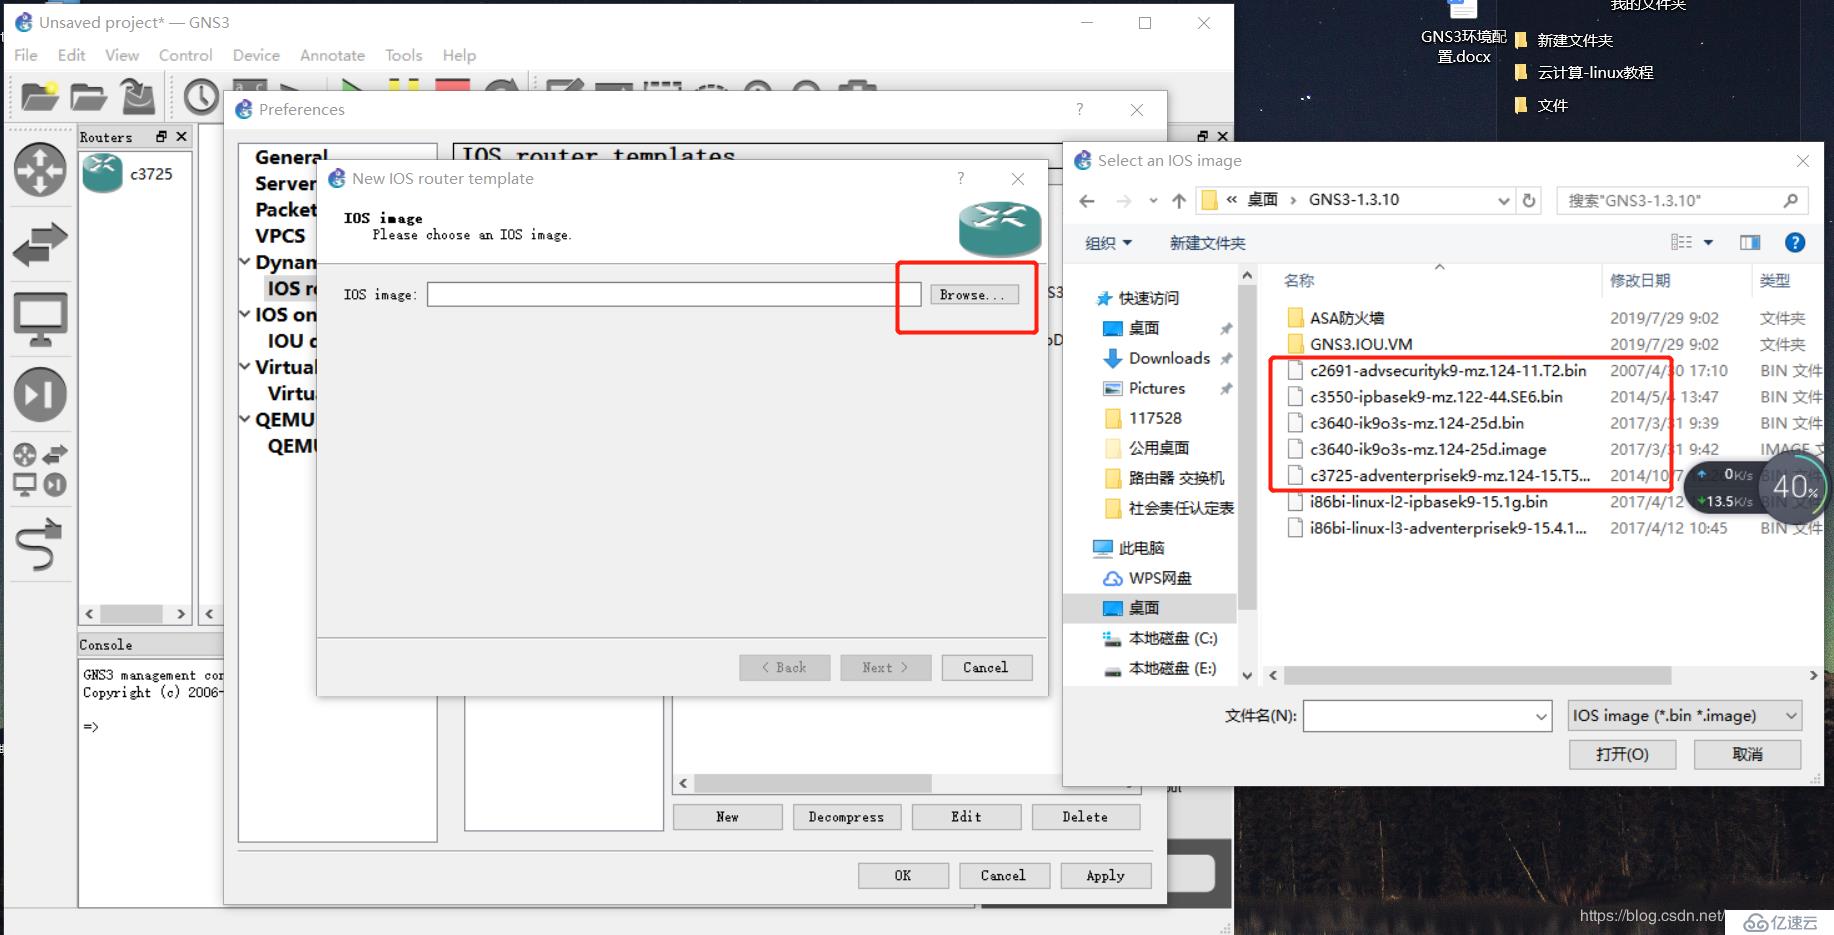
Task: Open recent locations dropdown arrow
Action: [1153, 201]
